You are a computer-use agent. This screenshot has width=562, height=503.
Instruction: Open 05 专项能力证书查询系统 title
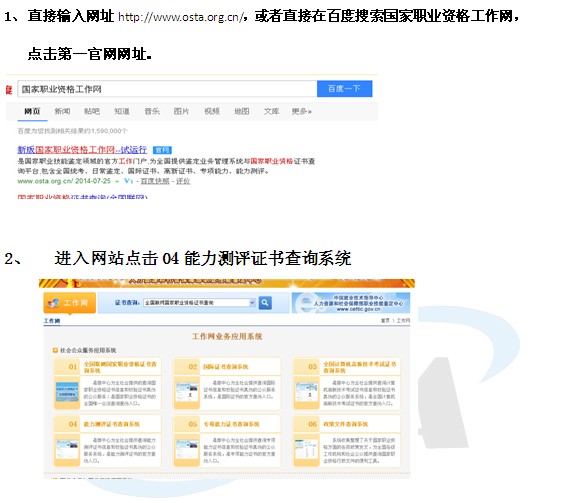(x=231, y=424)
